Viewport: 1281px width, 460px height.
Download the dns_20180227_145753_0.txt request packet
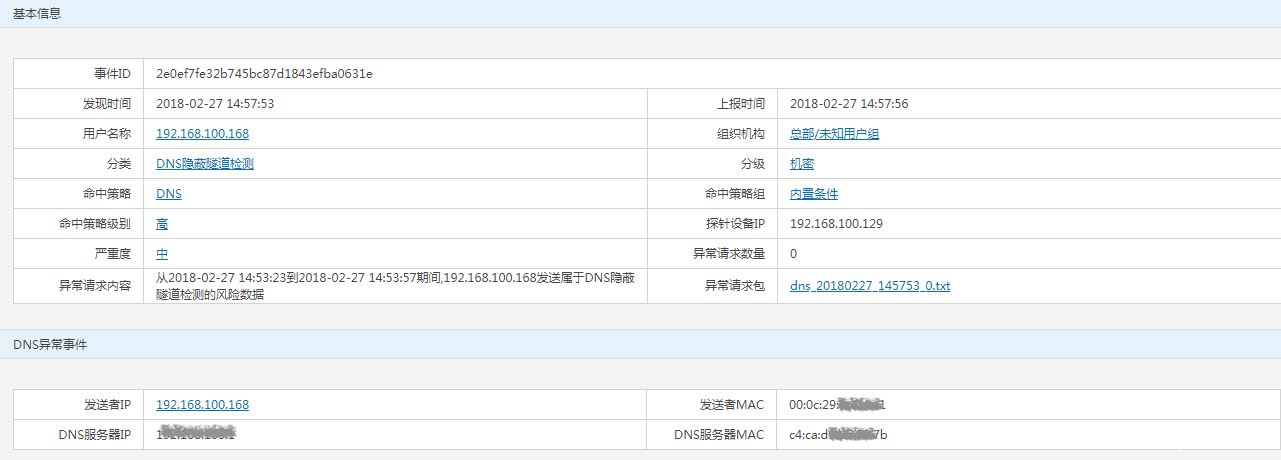click(x=869, y=286)
